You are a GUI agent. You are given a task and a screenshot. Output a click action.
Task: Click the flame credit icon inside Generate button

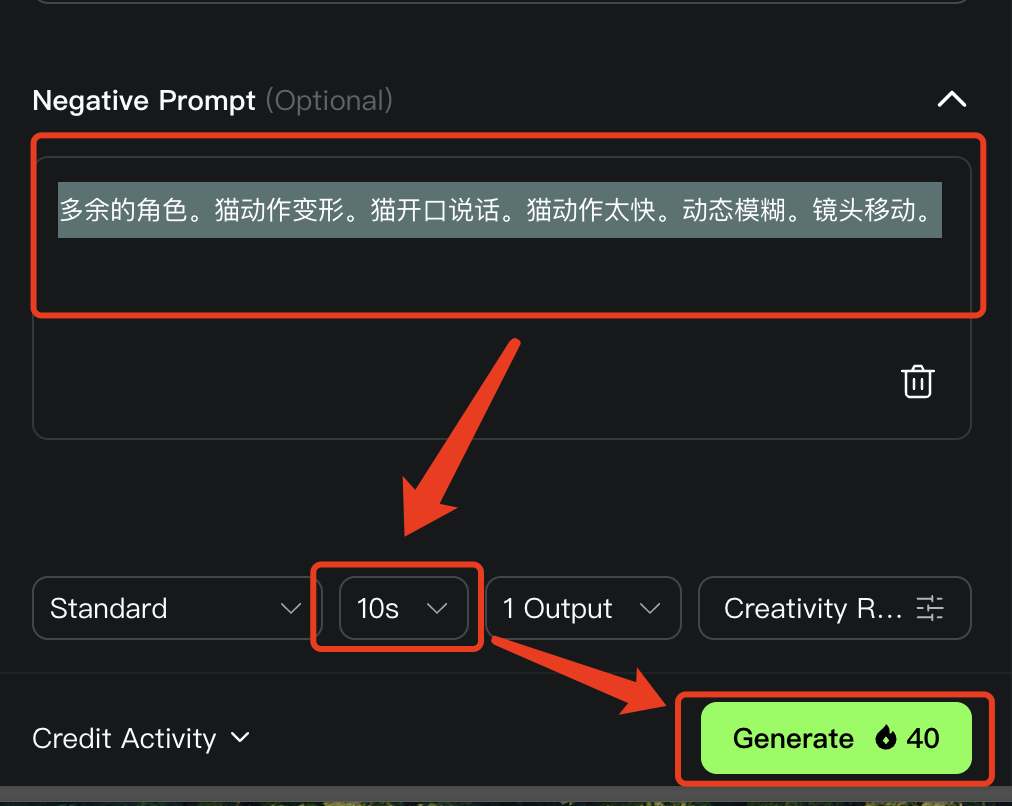[x=887, y=738]
